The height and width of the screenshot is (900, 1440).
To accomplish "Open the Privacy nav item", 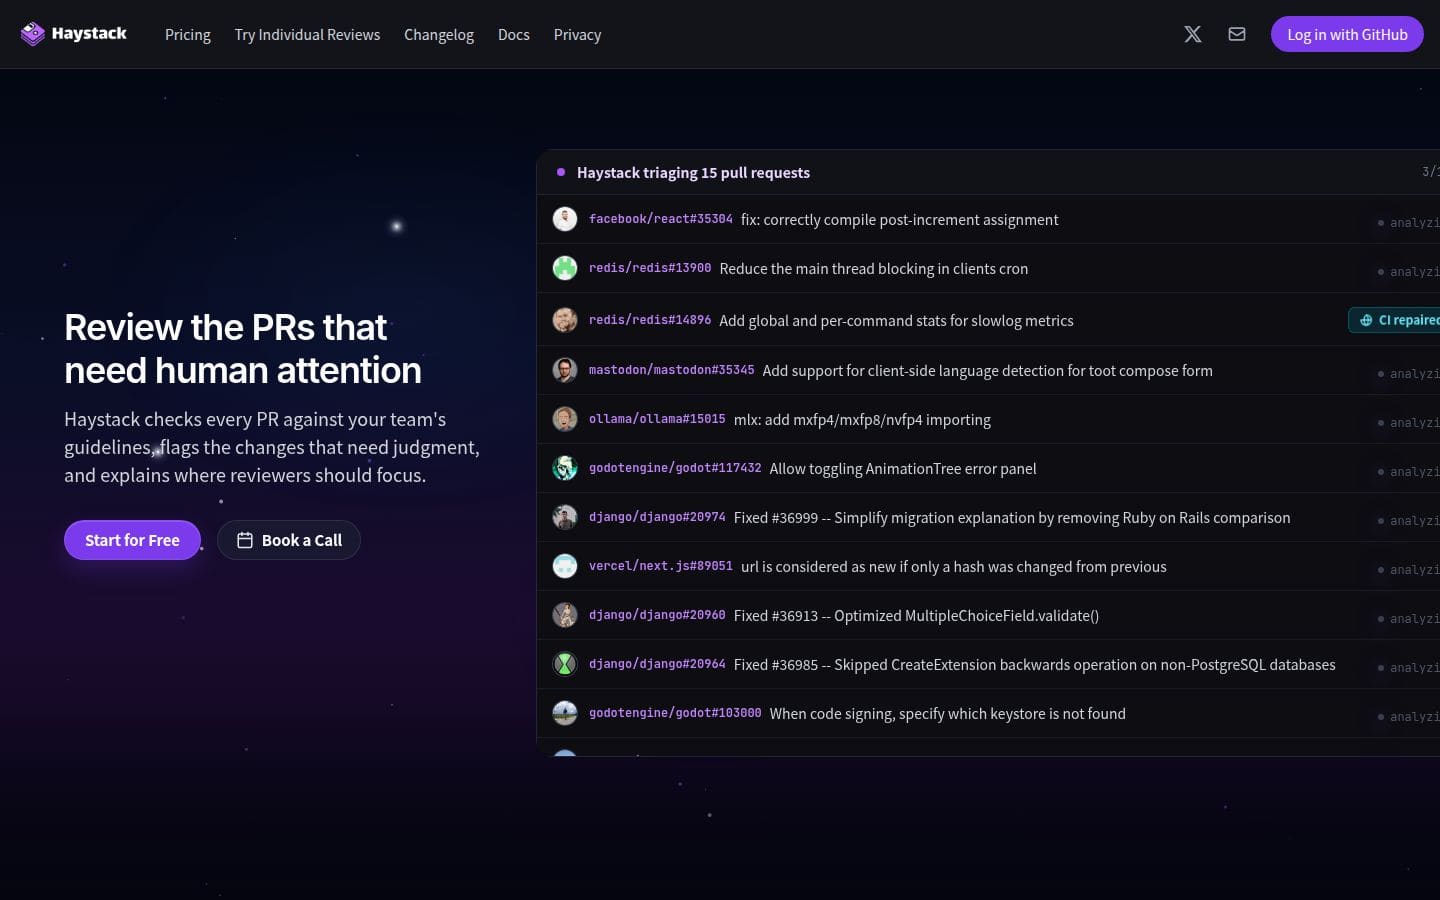I will (577, 34).
